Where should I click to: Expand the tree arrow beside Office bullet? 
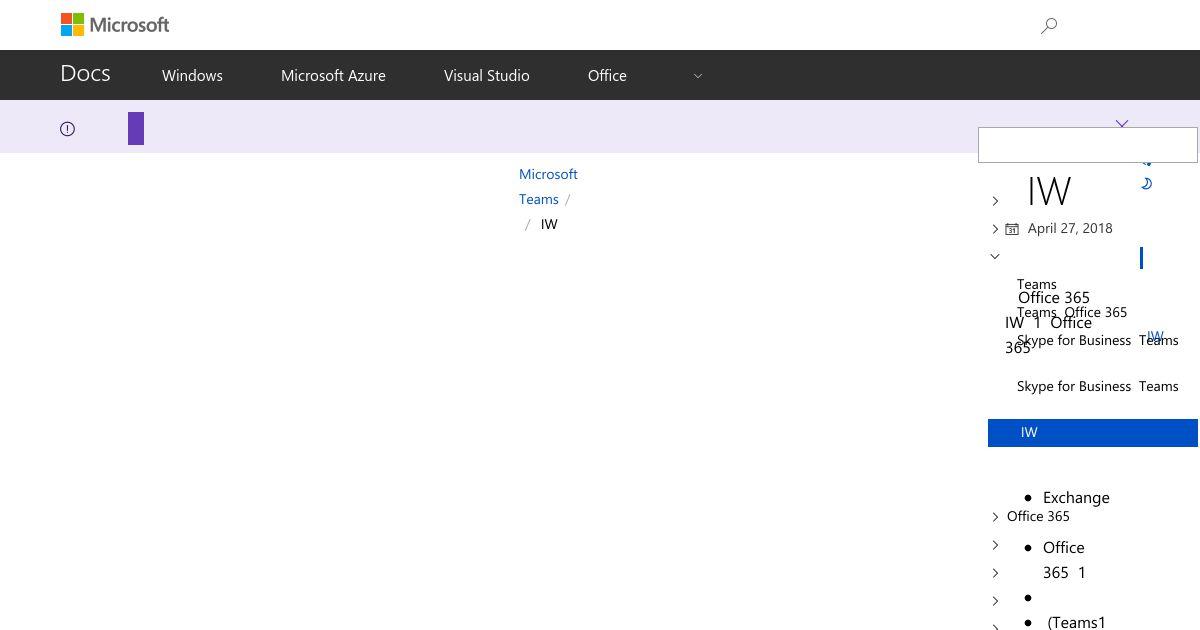[995, 545]
